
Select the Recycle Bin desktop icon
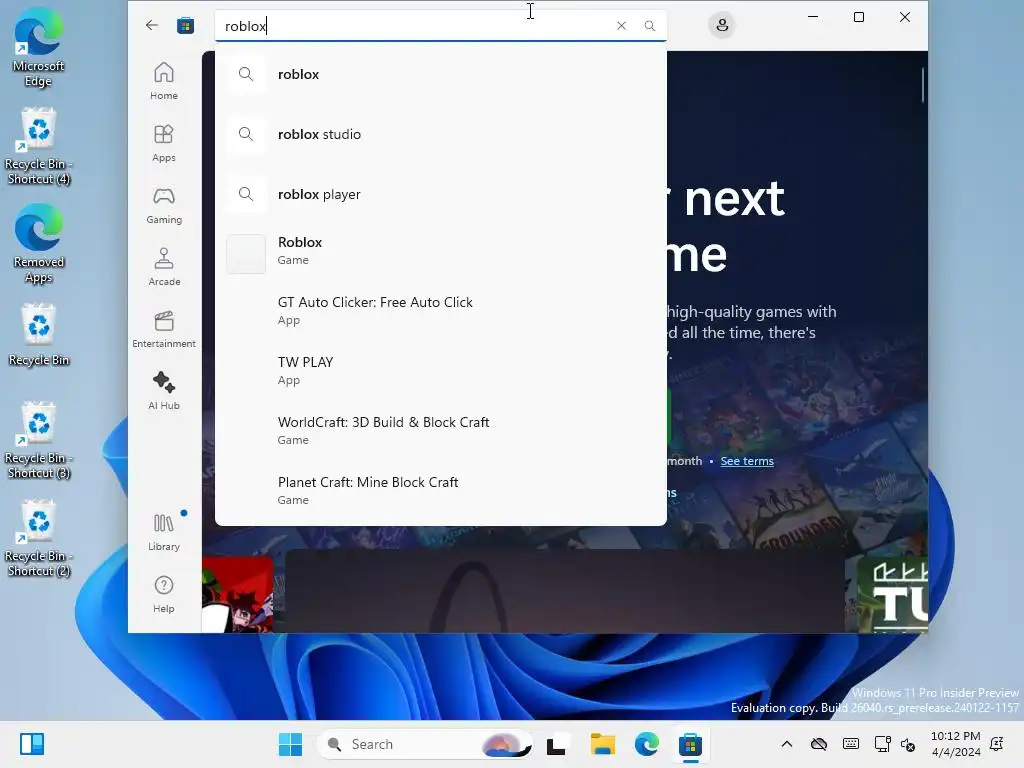39,335
